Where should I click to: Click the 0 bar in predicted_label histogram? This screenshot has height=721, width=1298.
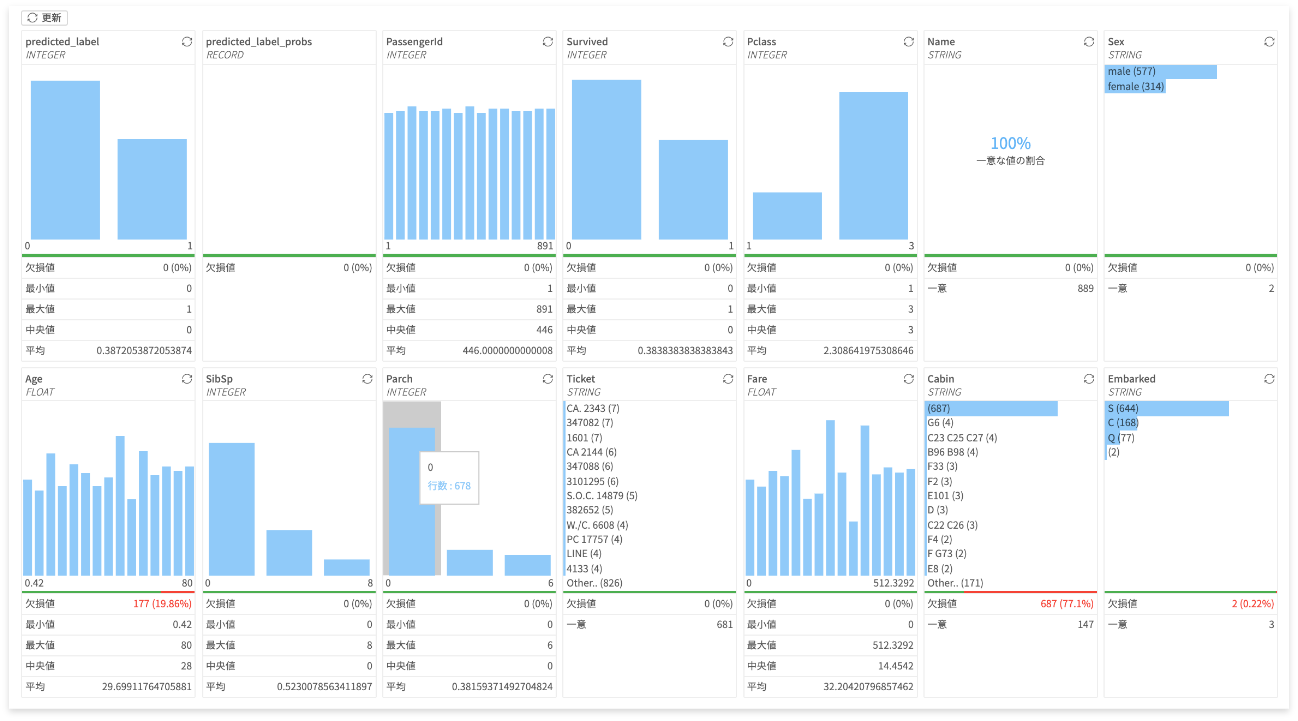[x=65, y=160]
